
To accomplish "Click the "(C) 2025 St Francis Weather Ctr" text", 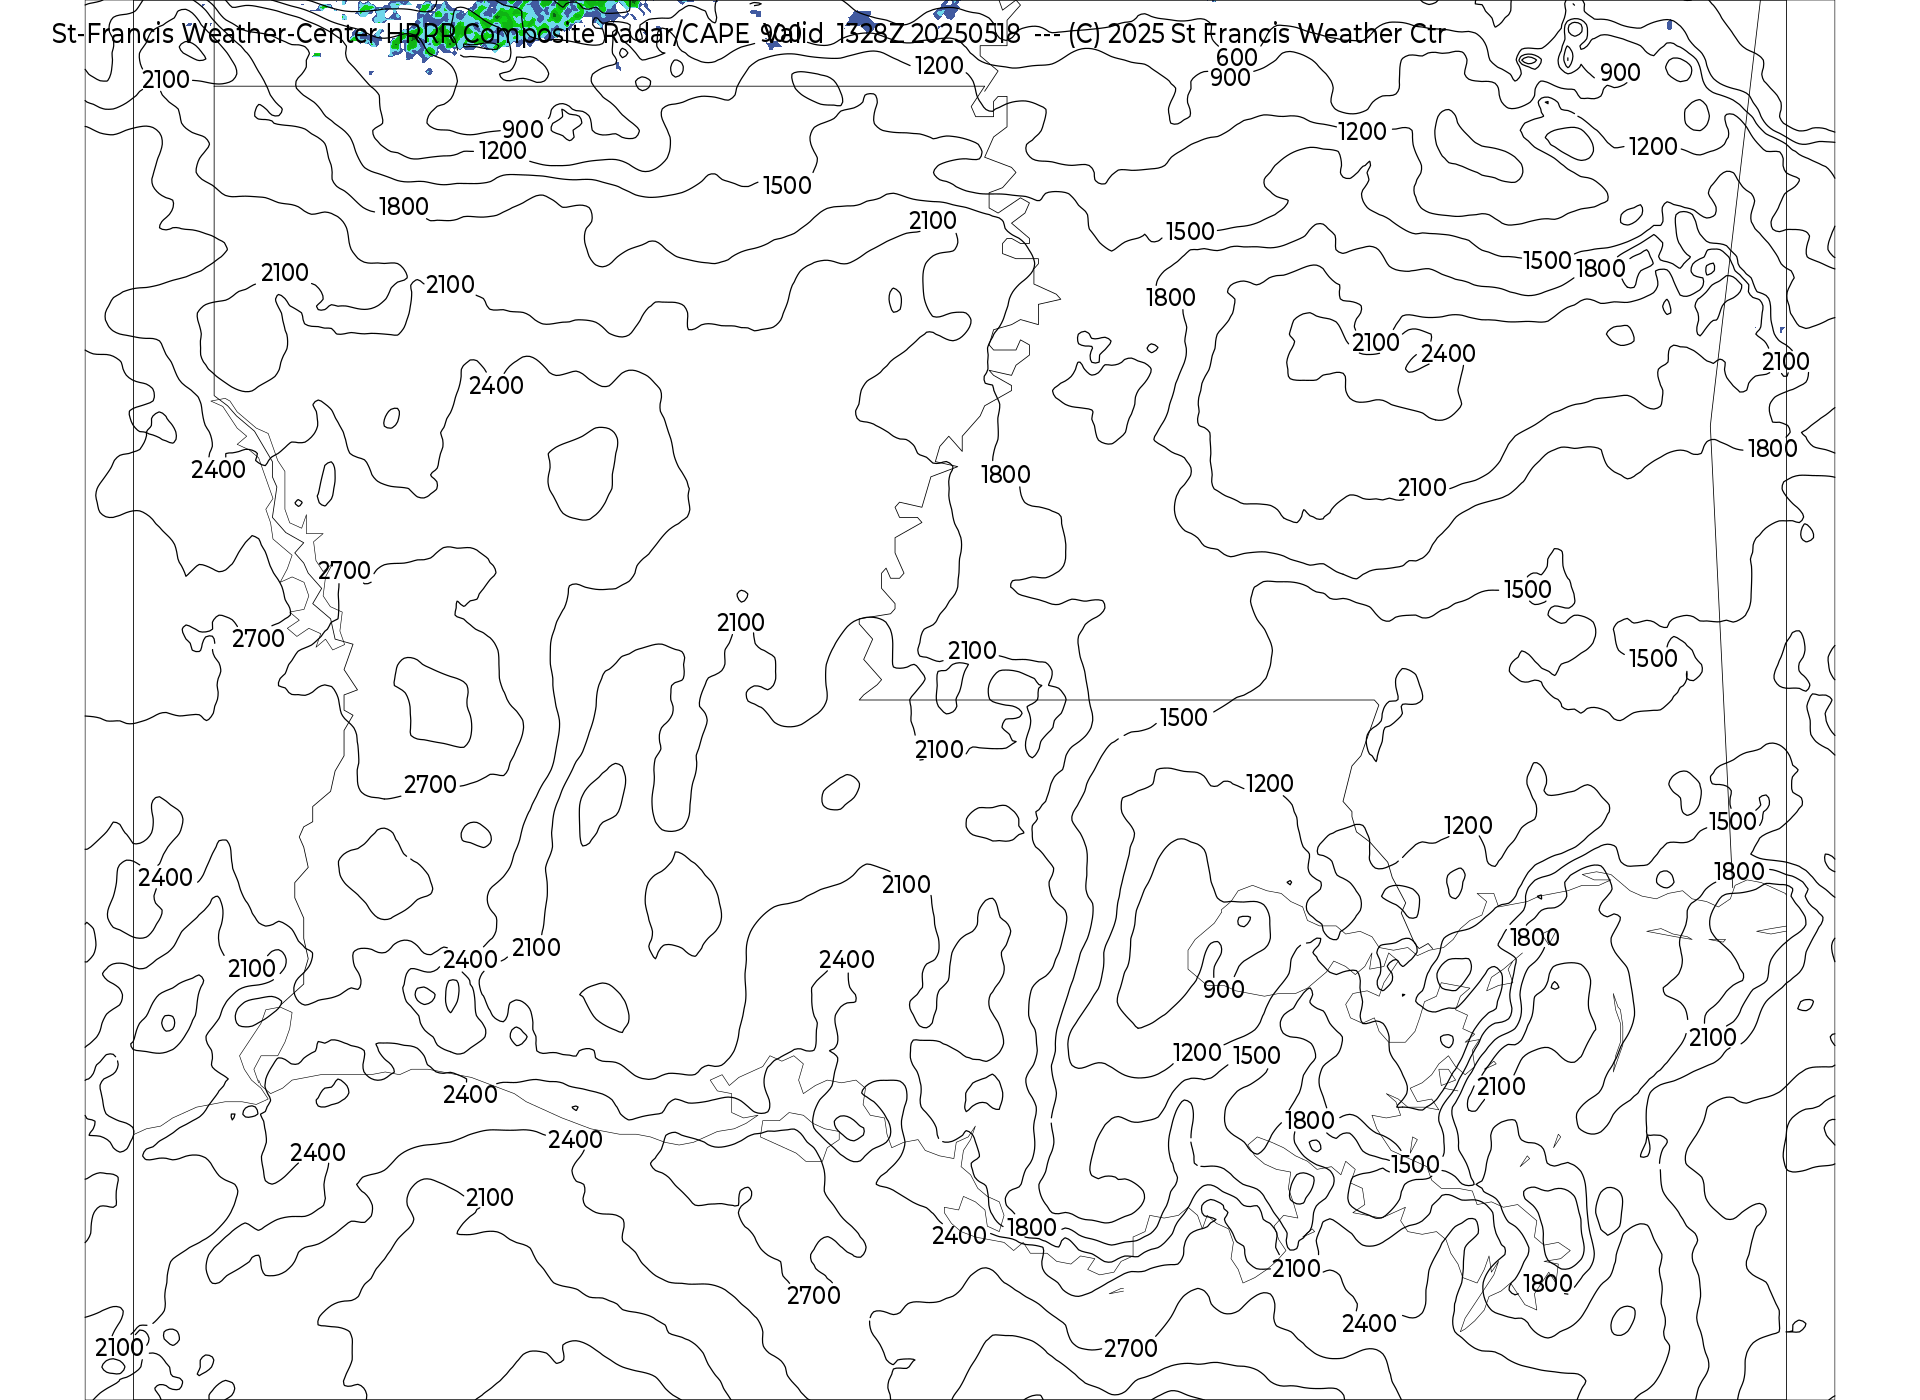I will (x=1257, y=34).
